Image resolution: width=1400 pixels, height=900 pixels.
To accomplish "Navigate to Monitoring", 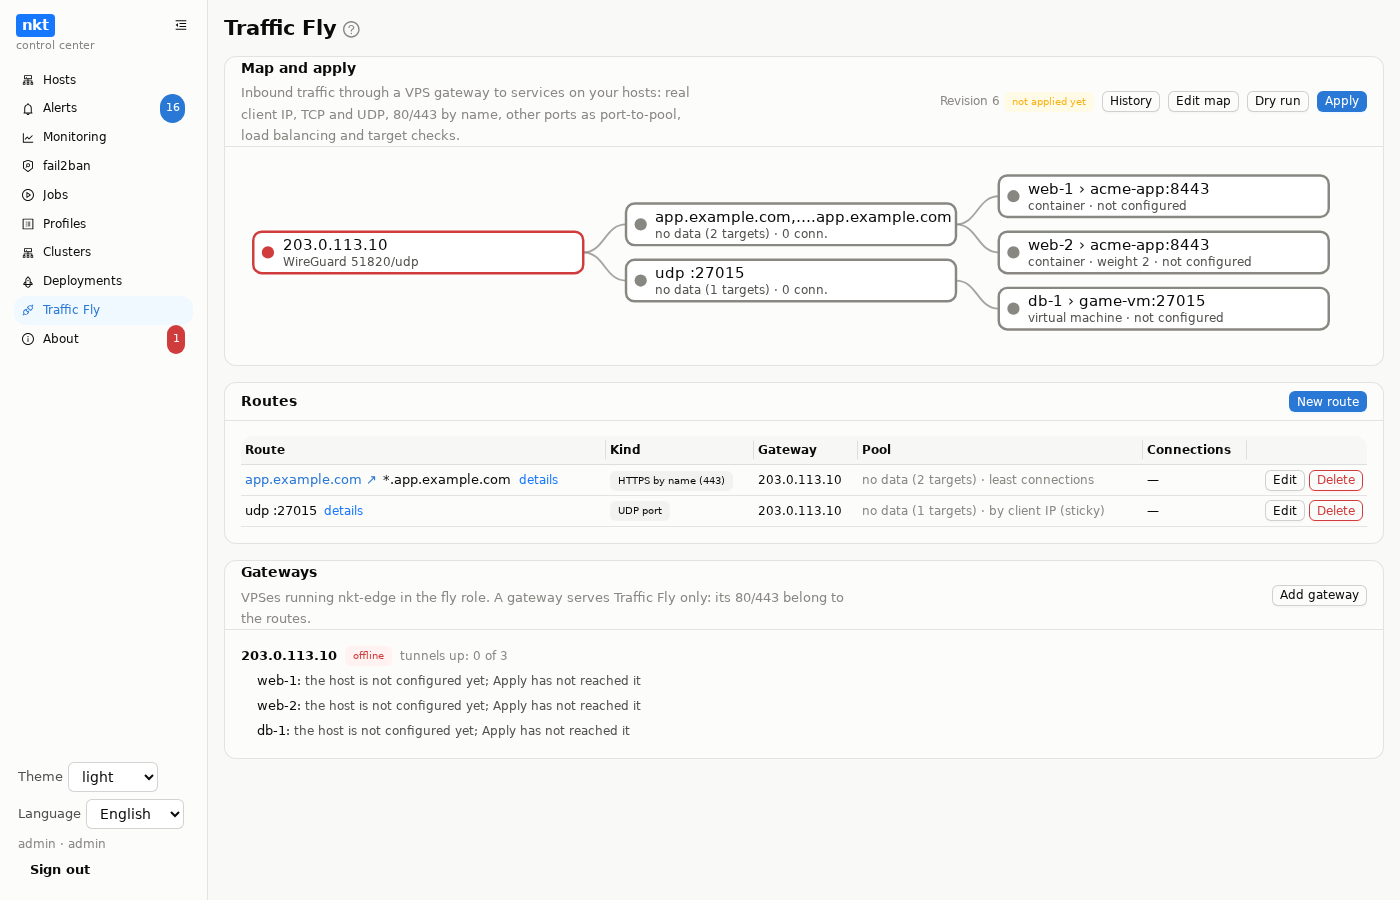I will [104, 137].
